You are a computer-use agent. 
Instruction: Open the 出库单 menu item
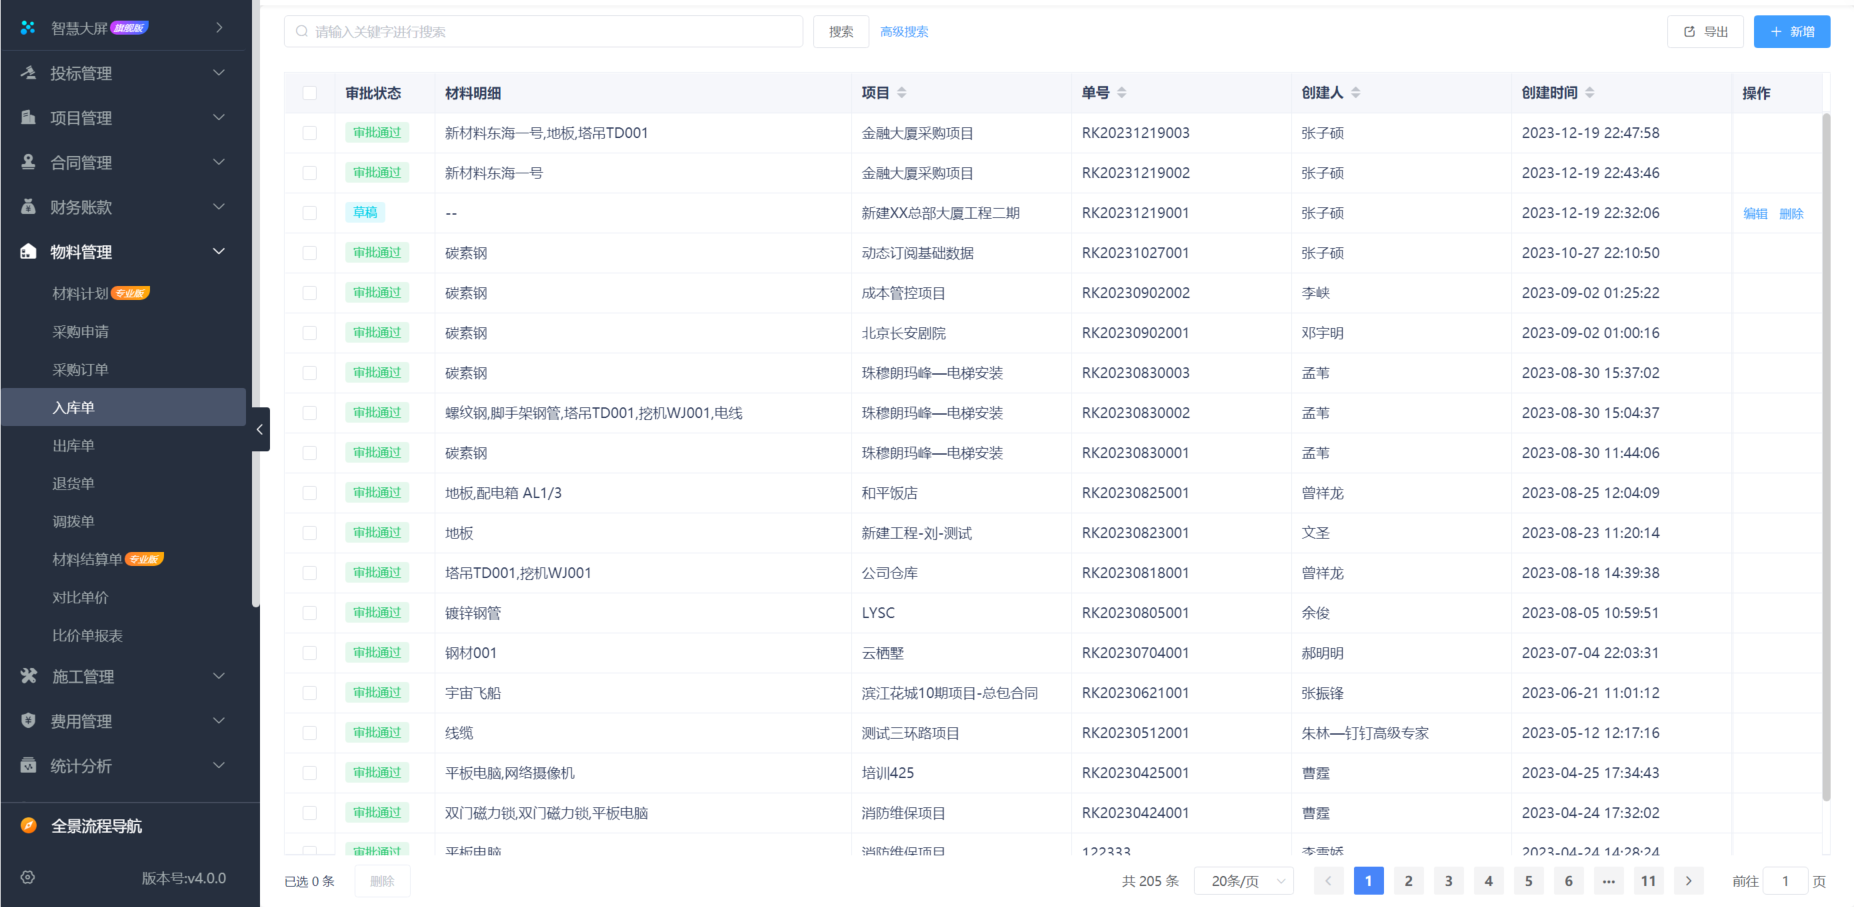(73, 445)
